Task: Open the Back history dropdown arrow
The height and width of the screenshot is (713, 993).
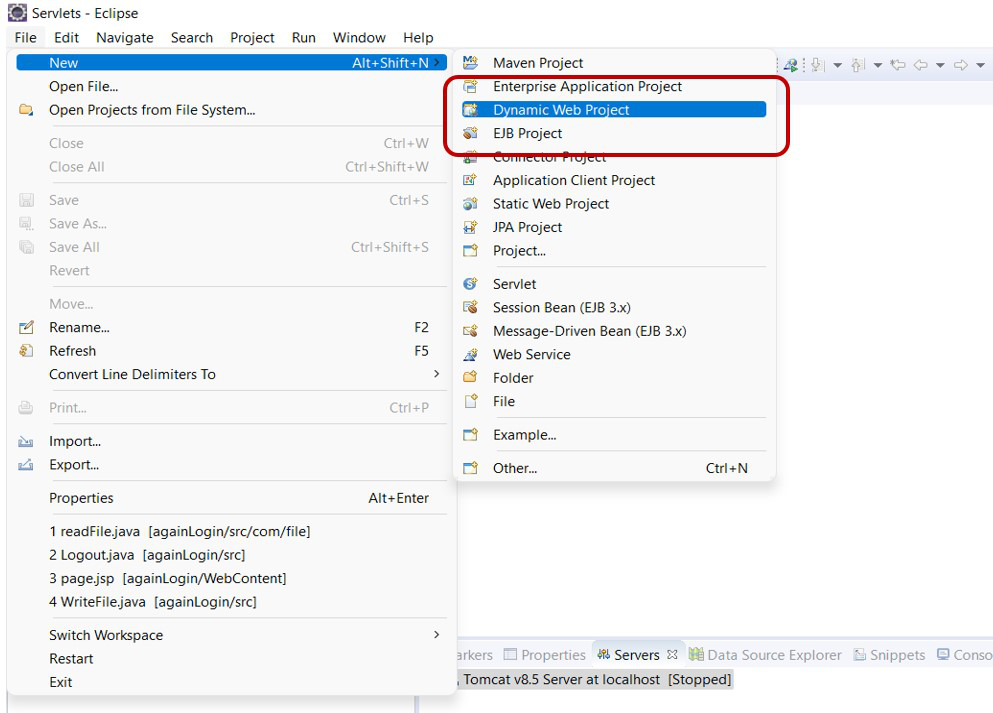Action: [940, 65]
